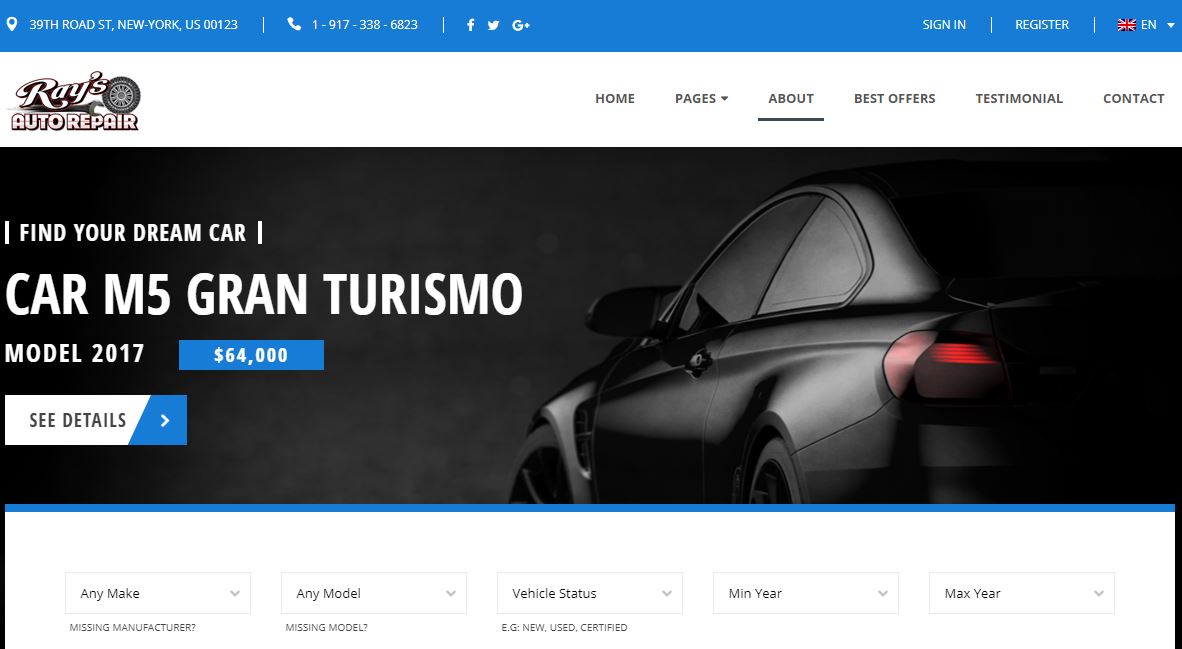This screenshot has height=649, width=1182.
Task: Click the location pin icon
Action: click(12, 24)
